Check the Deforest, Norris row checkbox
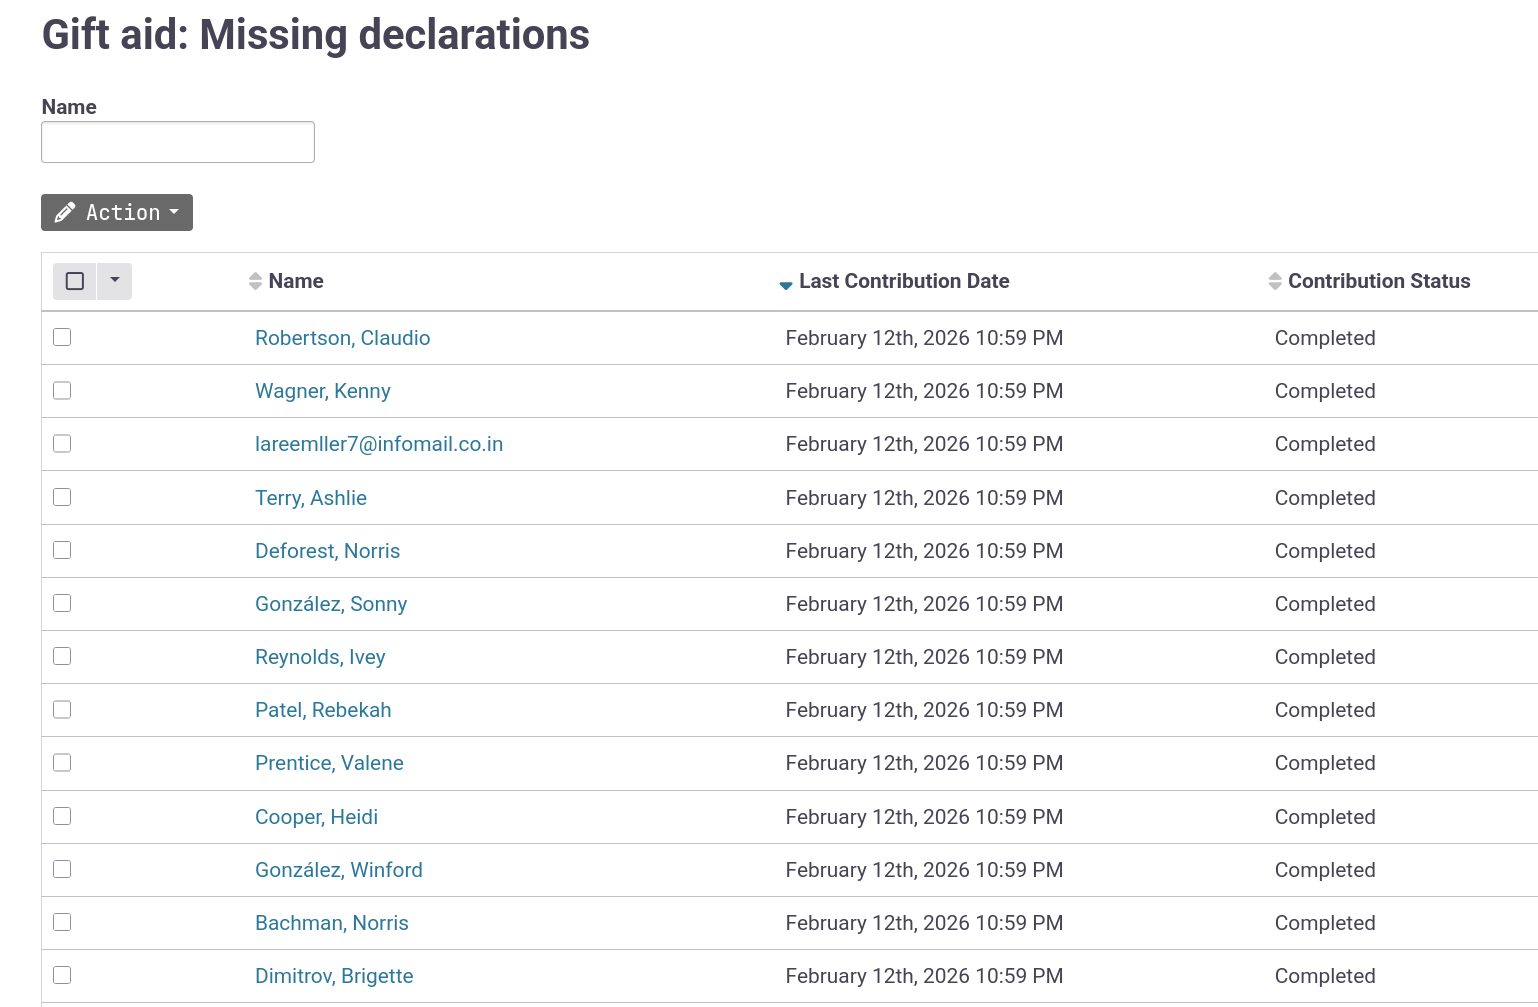The width and height of the screenshot is (1538, 1007). pyautogui.click(x=62, y=550)
